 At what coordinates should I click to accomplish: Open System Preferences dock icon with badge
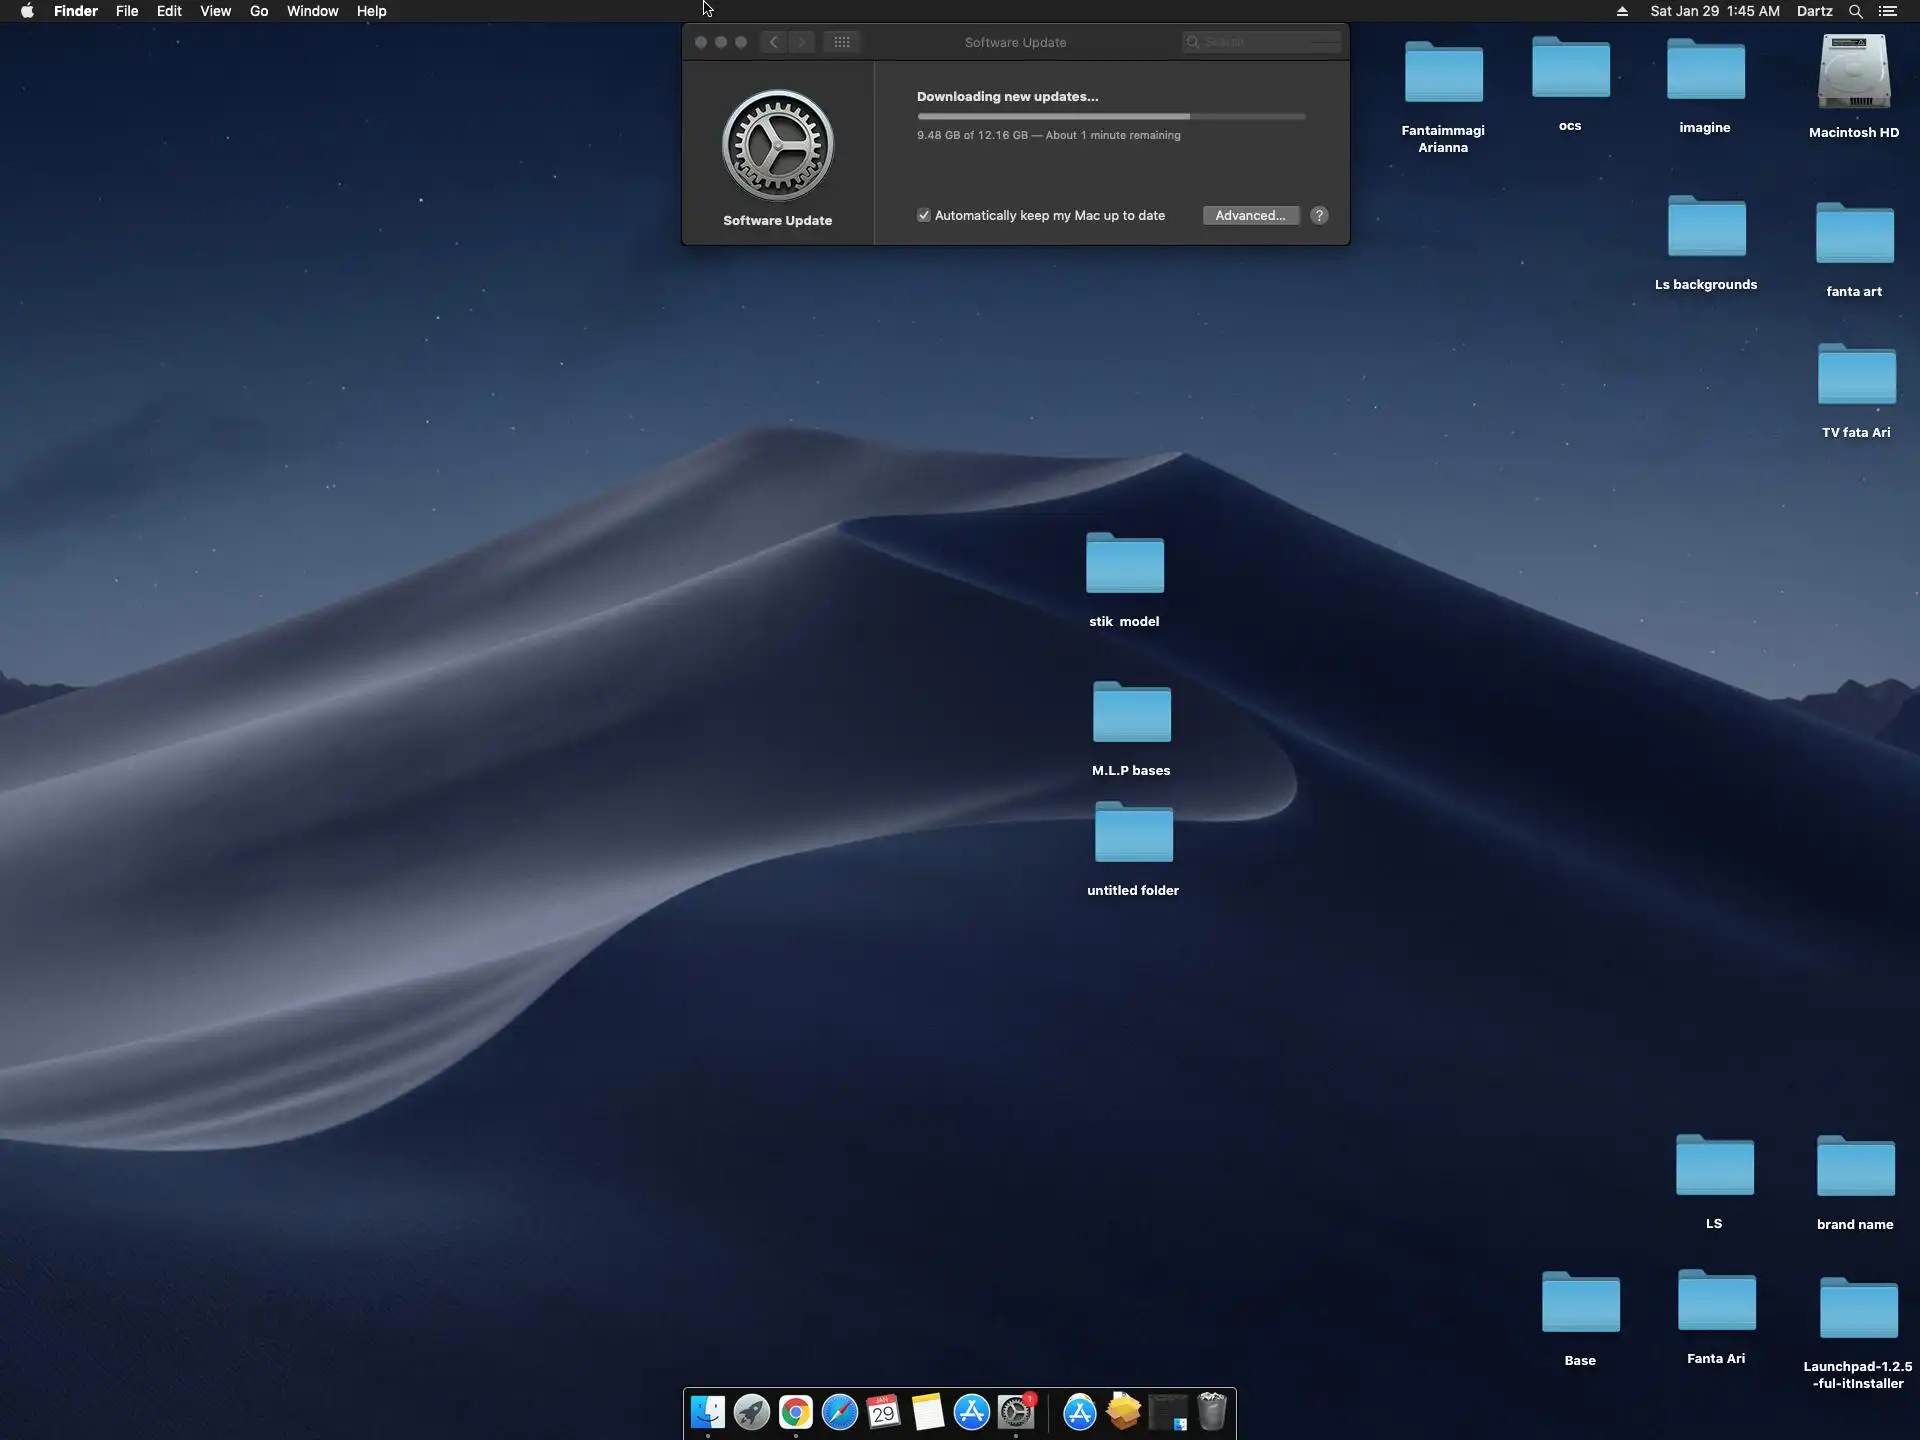click(1016, 1411)
